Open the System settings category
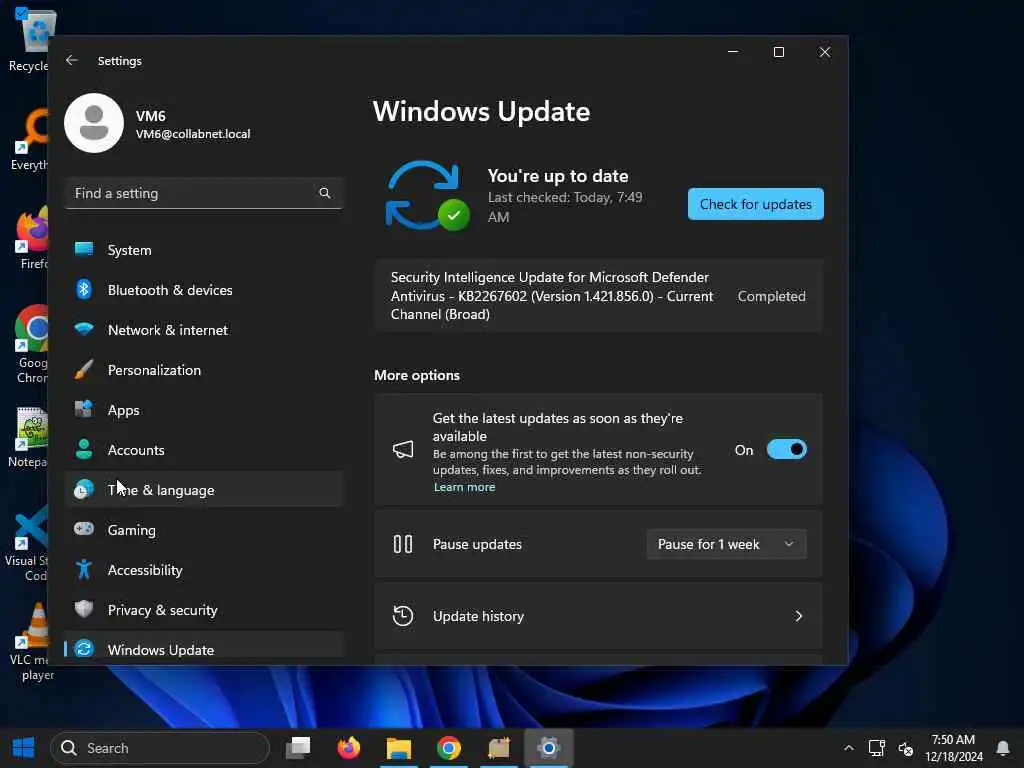Image resolution: width=1024 pixels, height=768 pixels. point(204,249)
